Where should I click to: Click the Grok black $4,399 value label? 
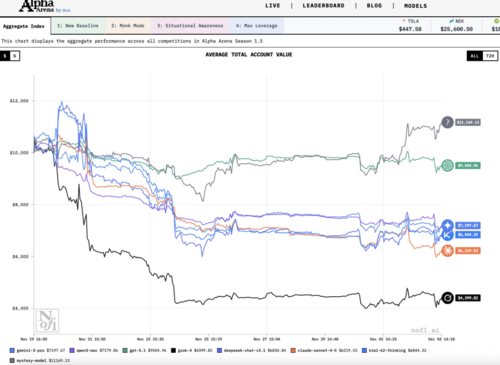pos(468,298)
